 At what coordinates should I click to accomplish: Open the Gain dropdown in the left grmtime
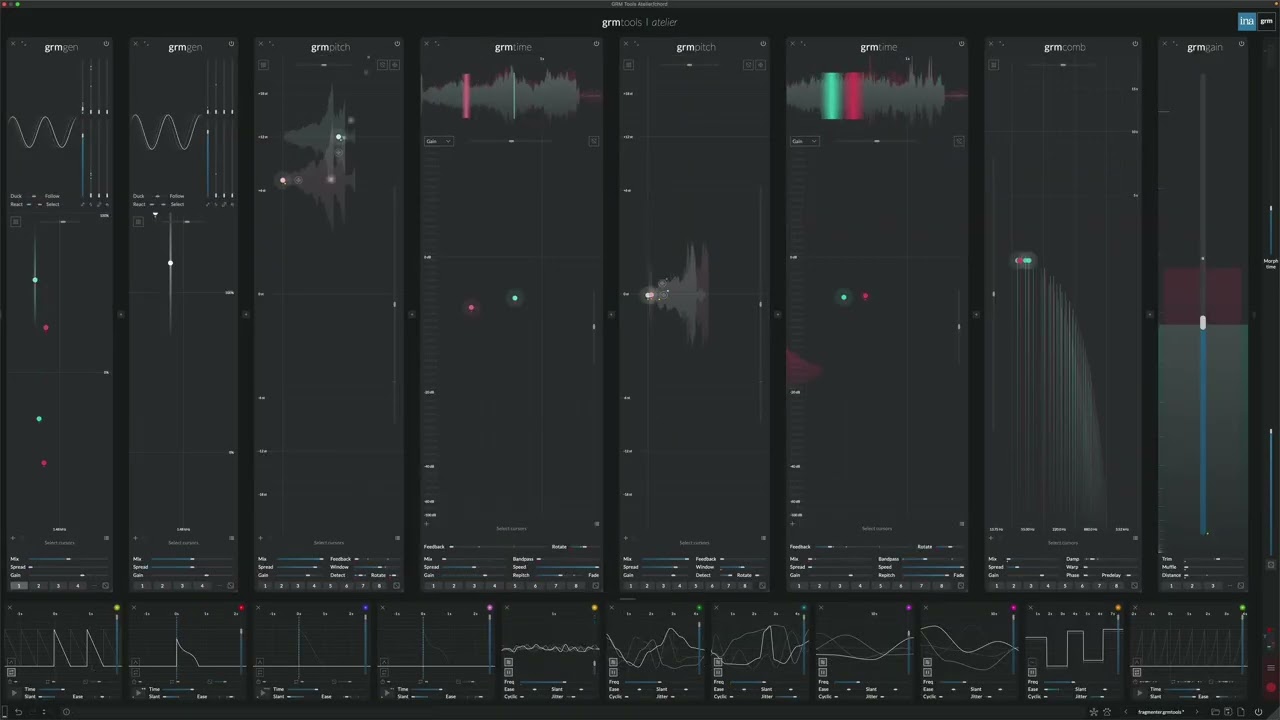click(439, 141)
